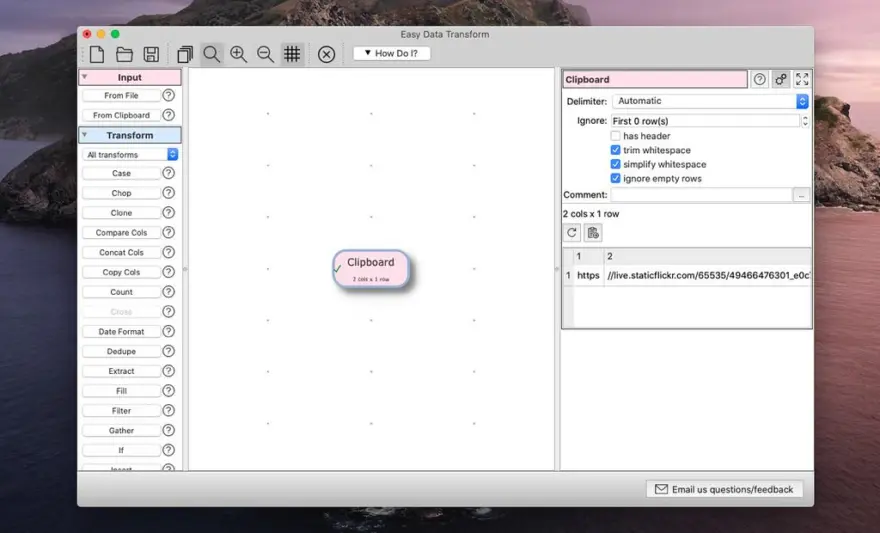Click the Date Format button

coord(121,332)
